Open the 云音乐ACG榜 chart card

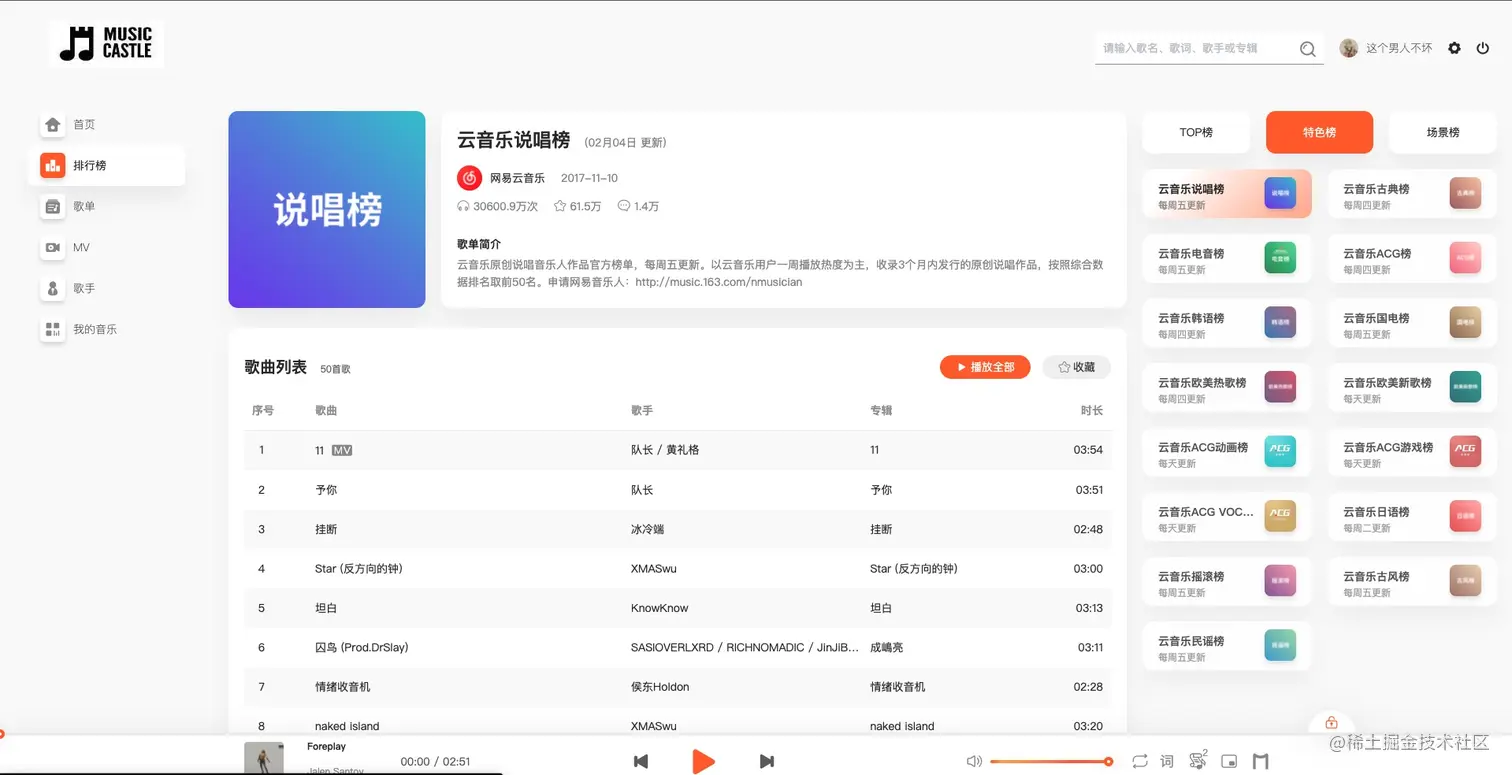[1412, 258]
